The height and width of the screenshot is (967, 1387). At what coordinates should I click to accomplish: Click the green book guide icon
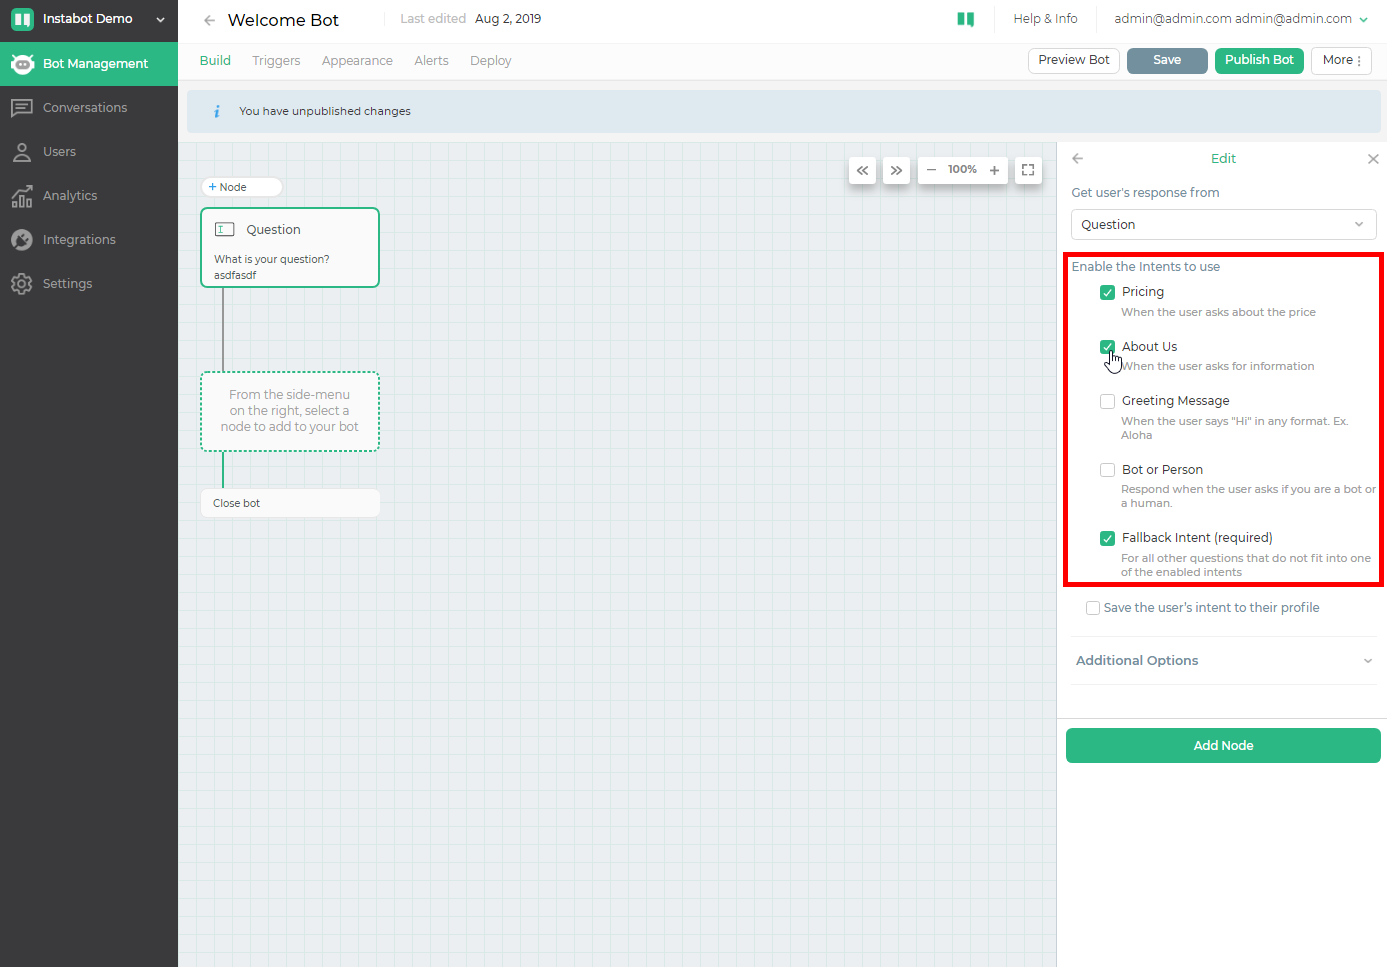(966, 19)
